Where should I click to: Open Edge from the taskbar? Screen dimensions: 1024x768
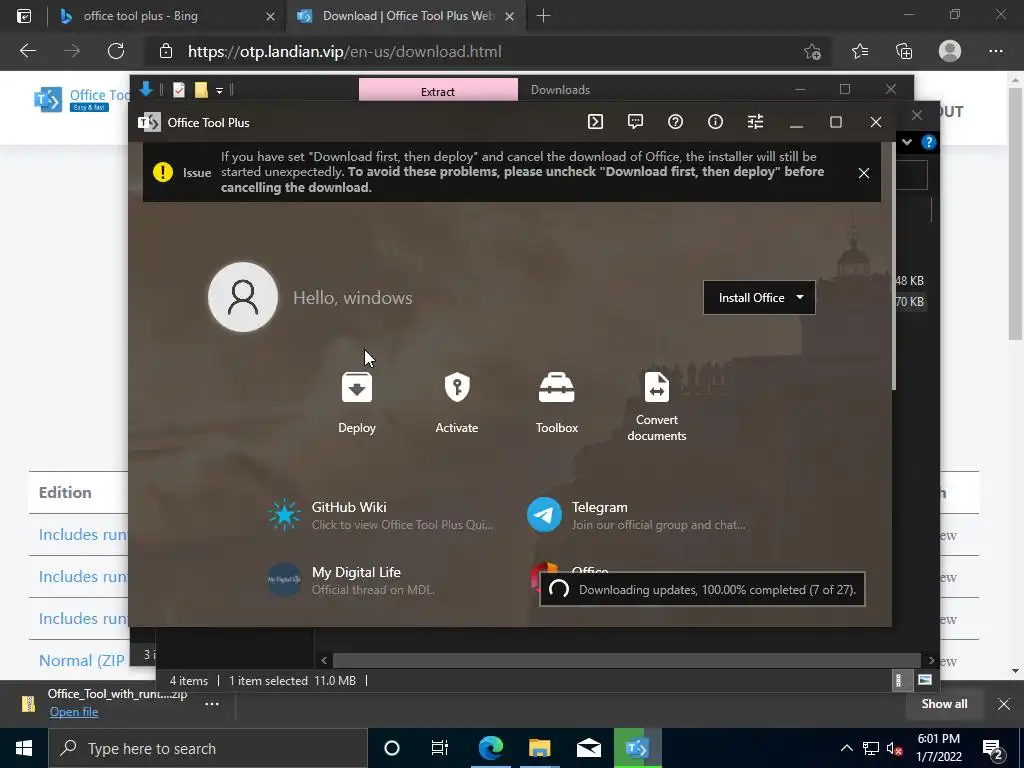pos(490,748)
